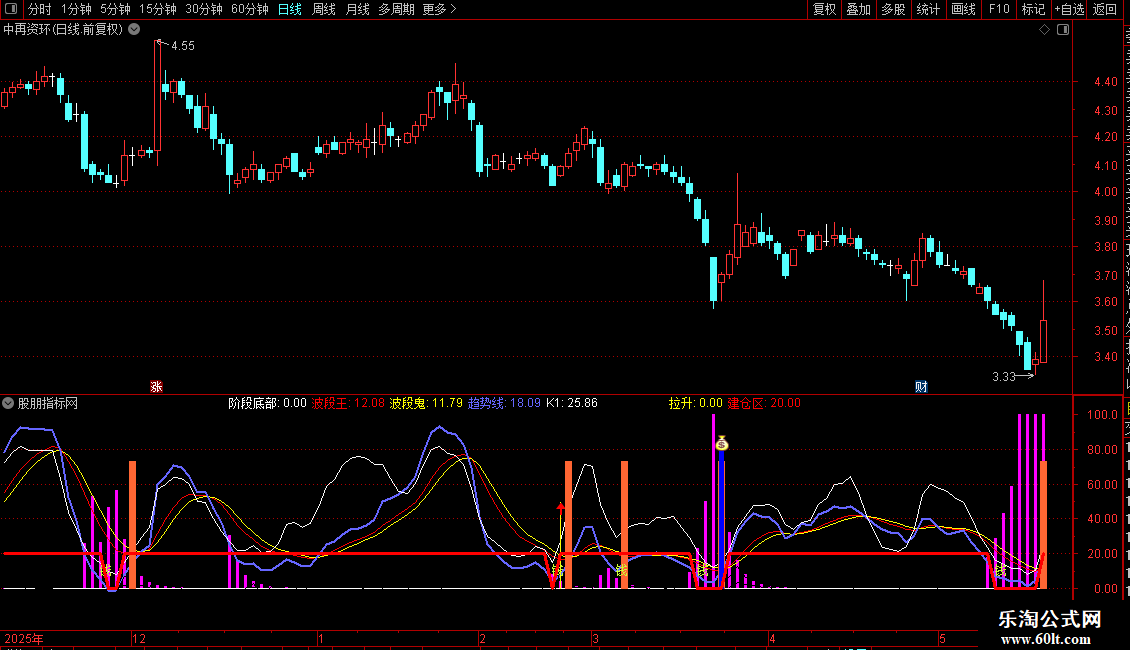
Task: Switch to 月线 monthly chart
Action: (357, 9)
